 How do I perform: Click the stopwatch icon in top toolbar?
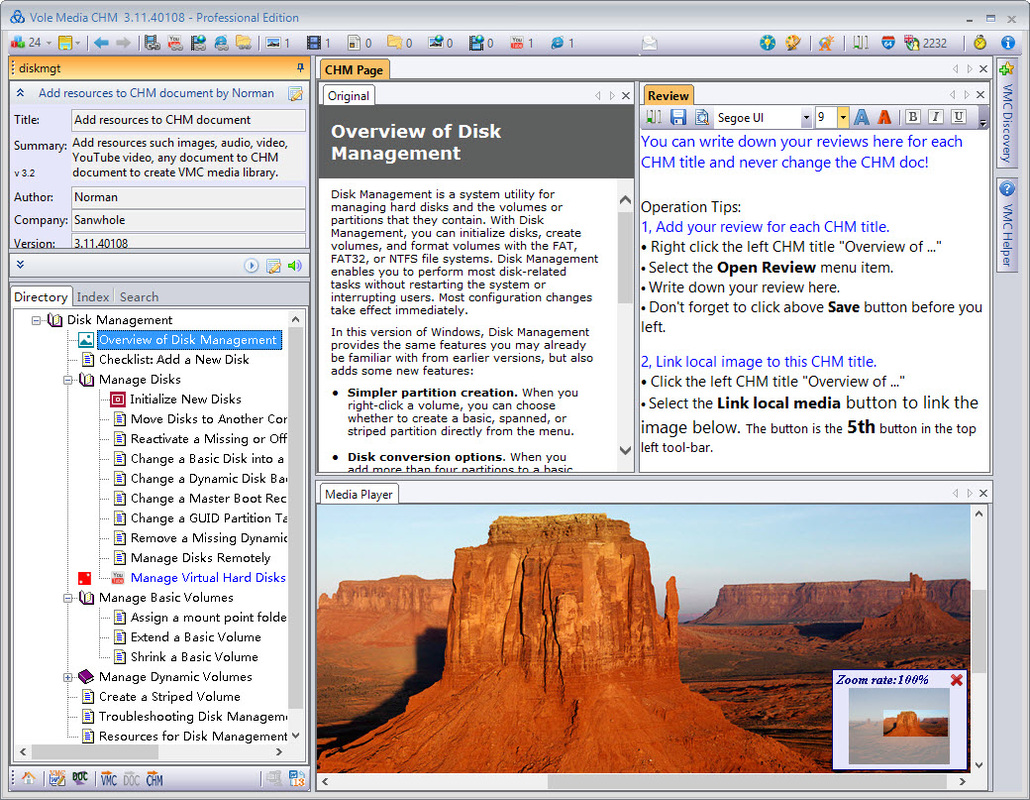(980, 43)
